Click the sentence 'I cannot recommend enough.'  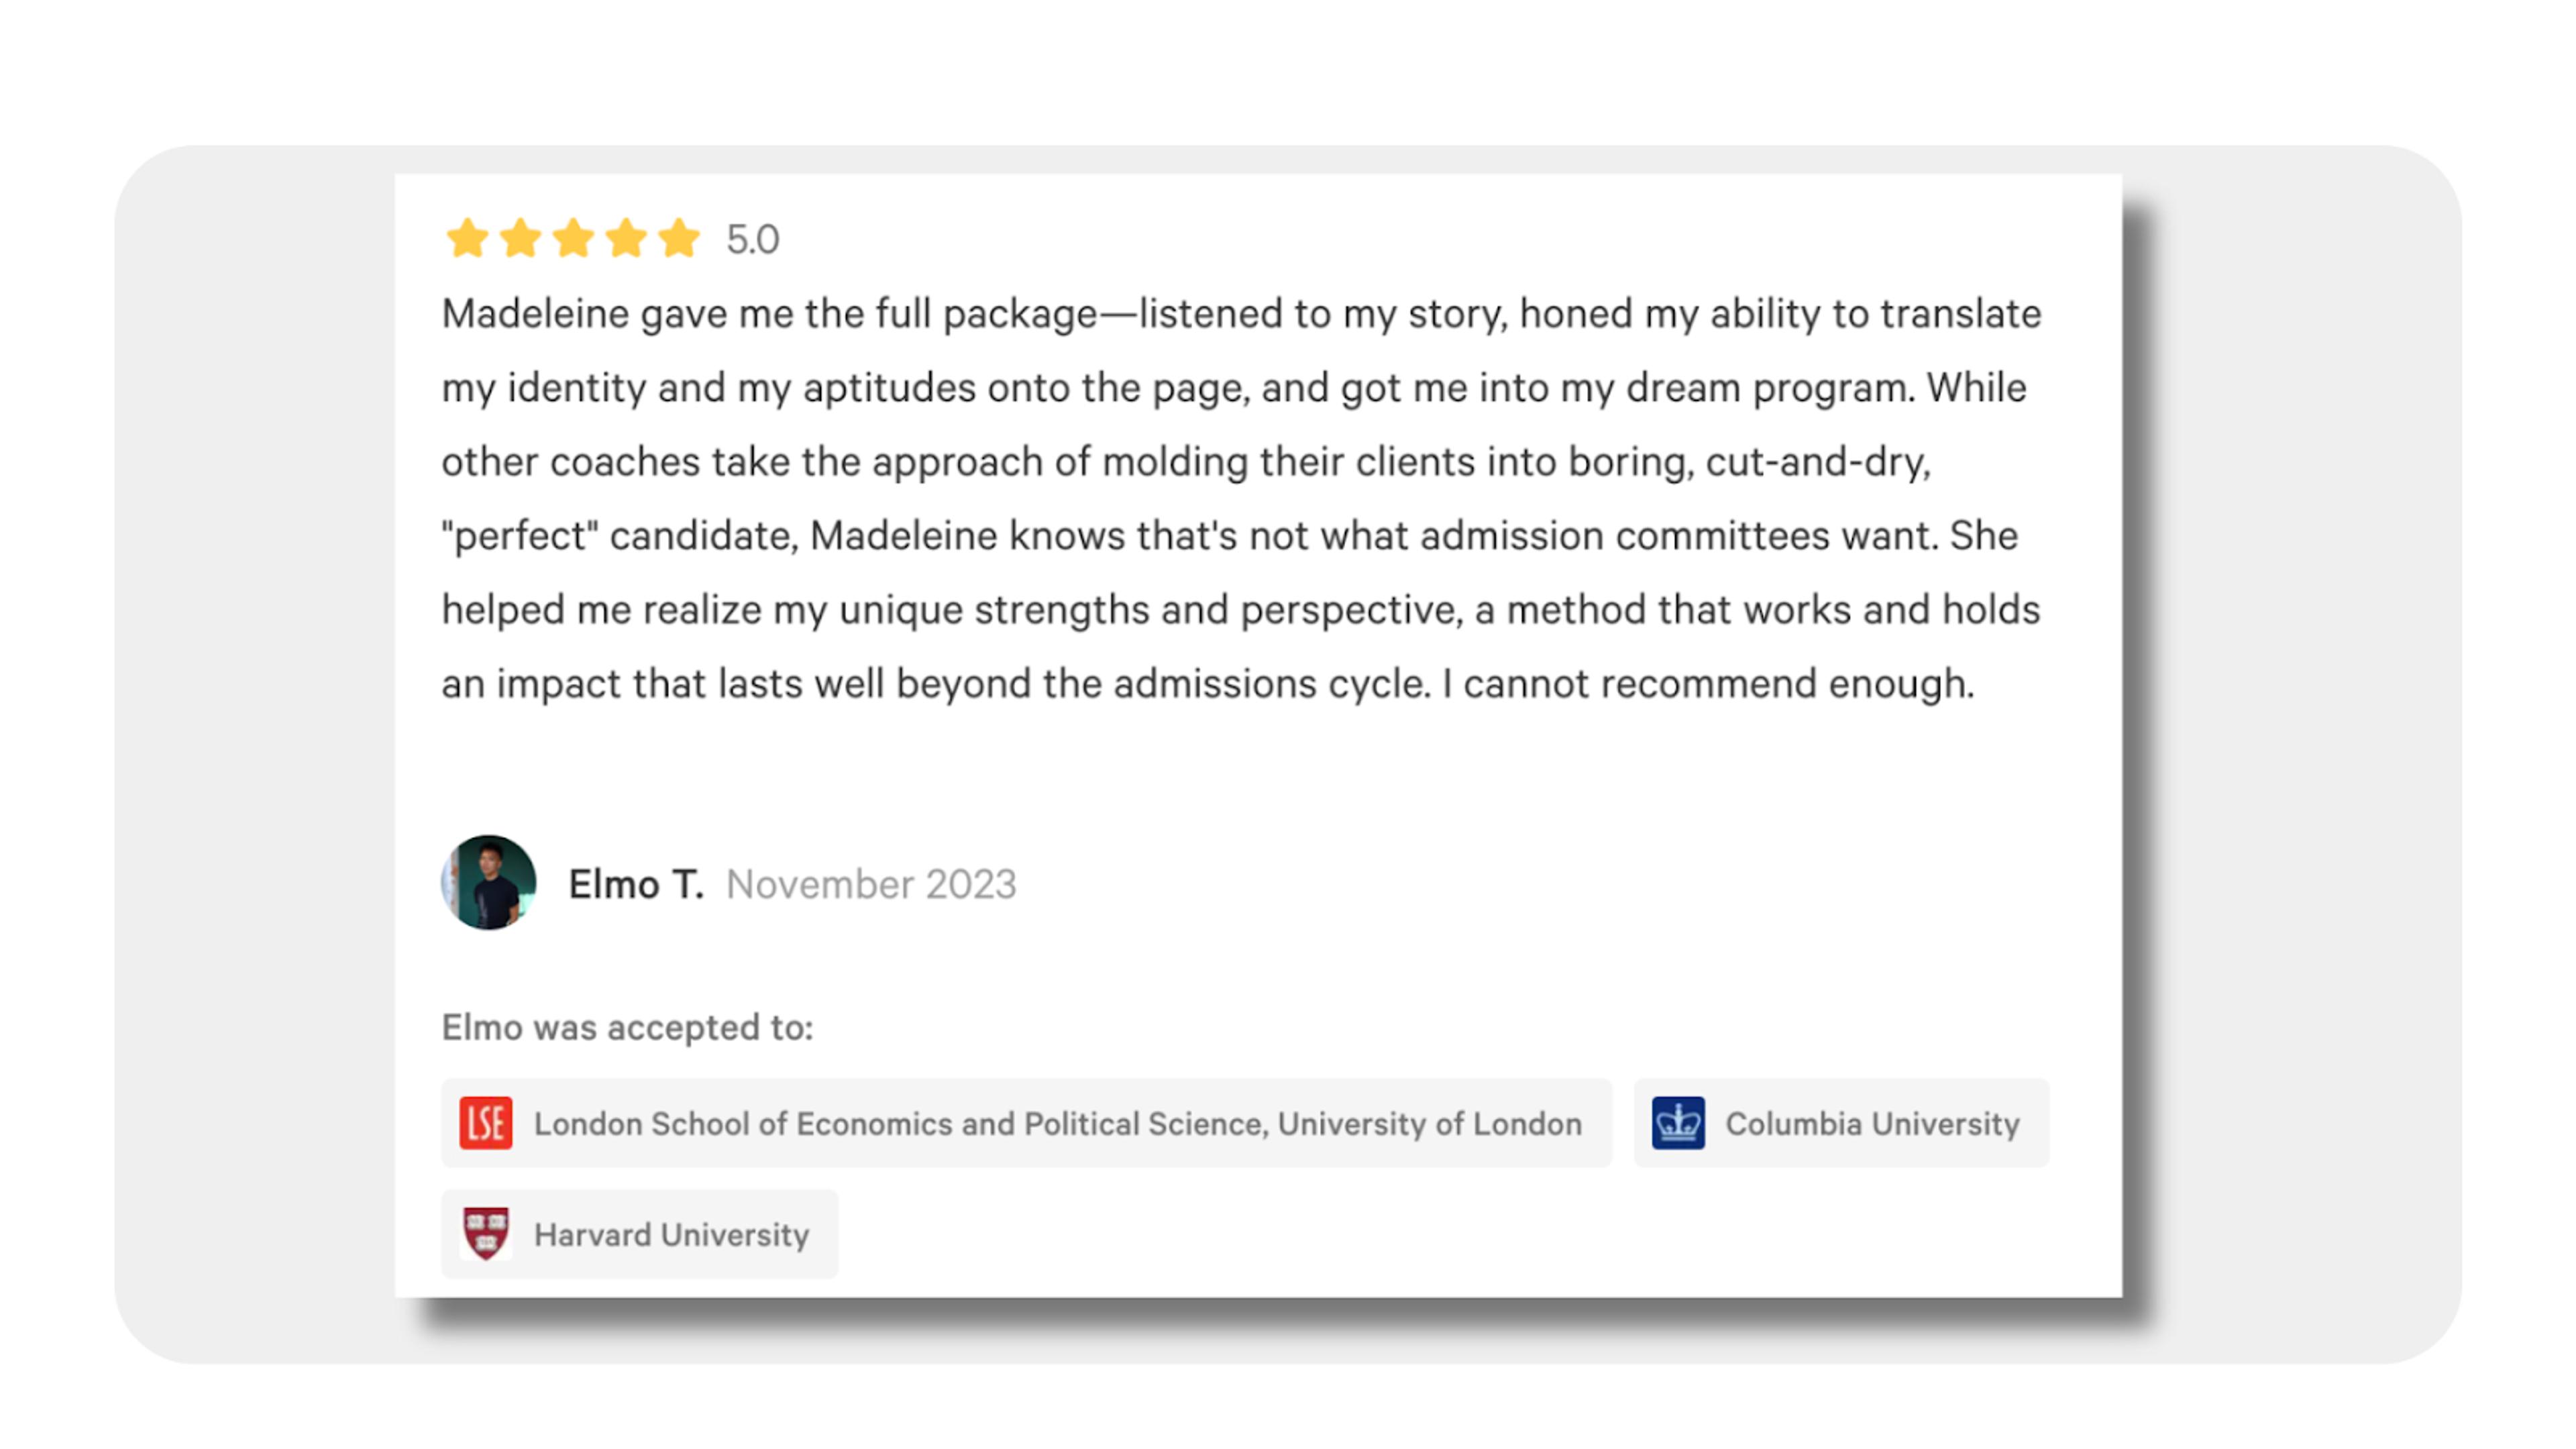point(1708,684)
